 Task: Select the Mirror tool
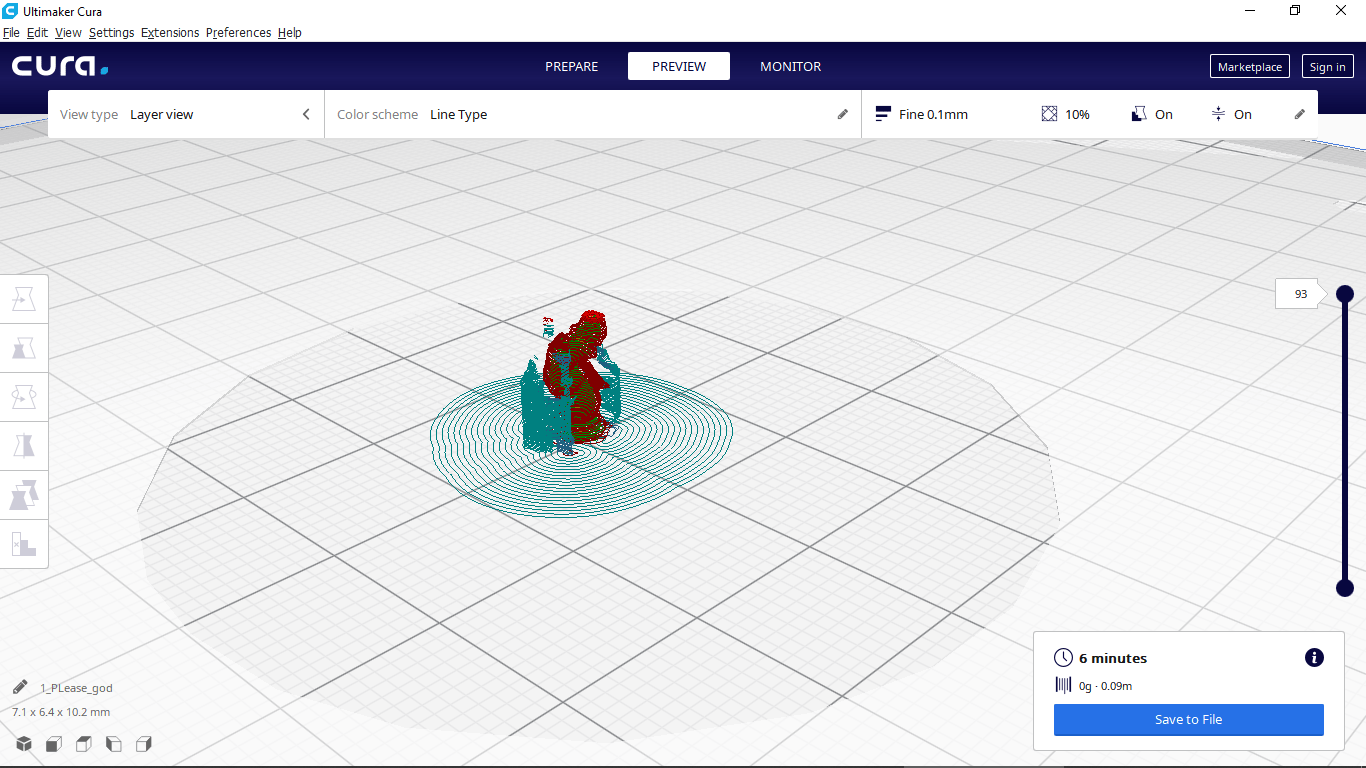click(x=24, y=445)
